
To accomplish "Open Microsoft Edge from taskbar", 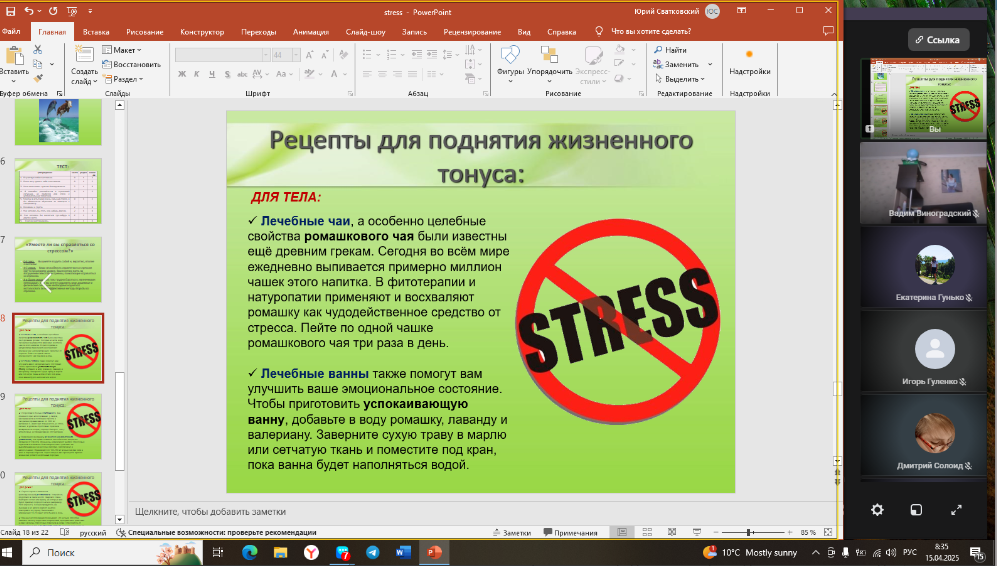I will pos(249,552).
